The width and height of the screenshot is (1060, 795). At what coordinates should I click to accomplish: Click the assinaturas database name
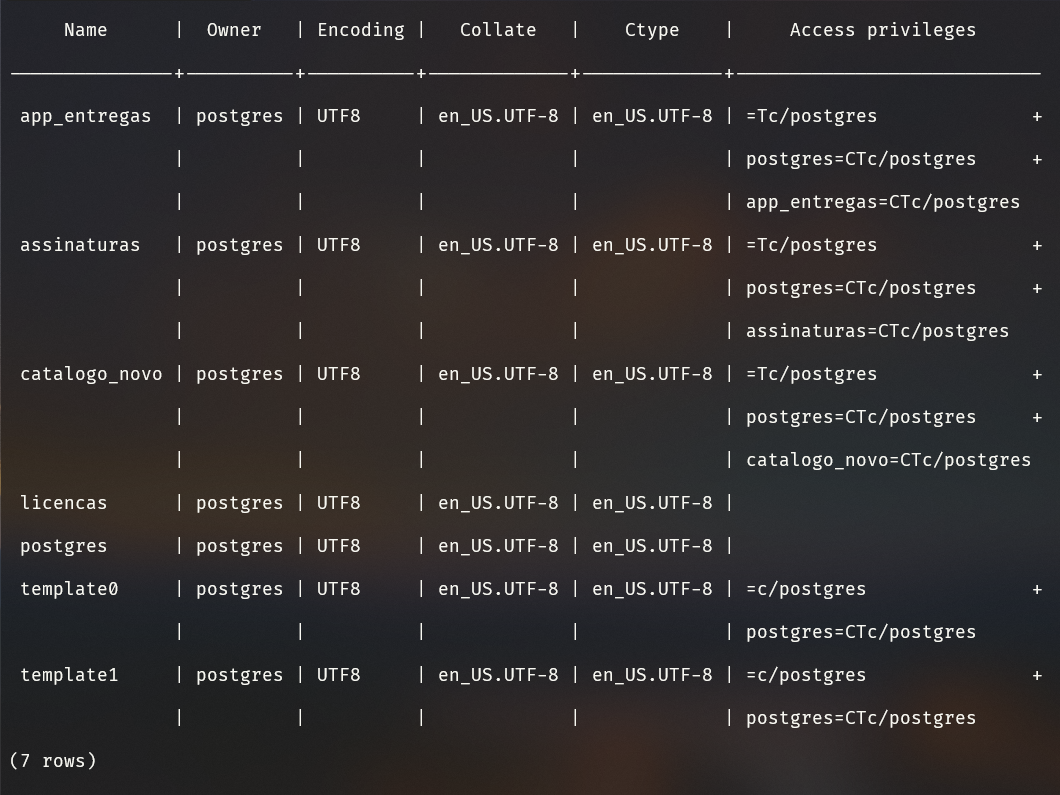pos(80,245)
